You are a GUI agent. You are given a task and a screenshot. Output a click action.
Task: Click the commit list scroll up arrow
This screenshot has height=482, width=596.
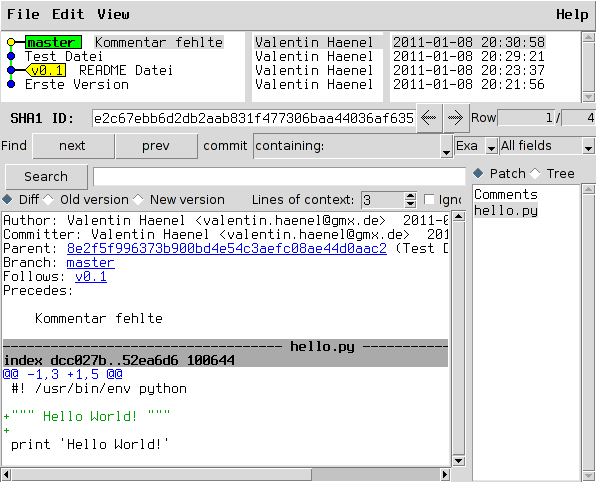click(588, 37)
